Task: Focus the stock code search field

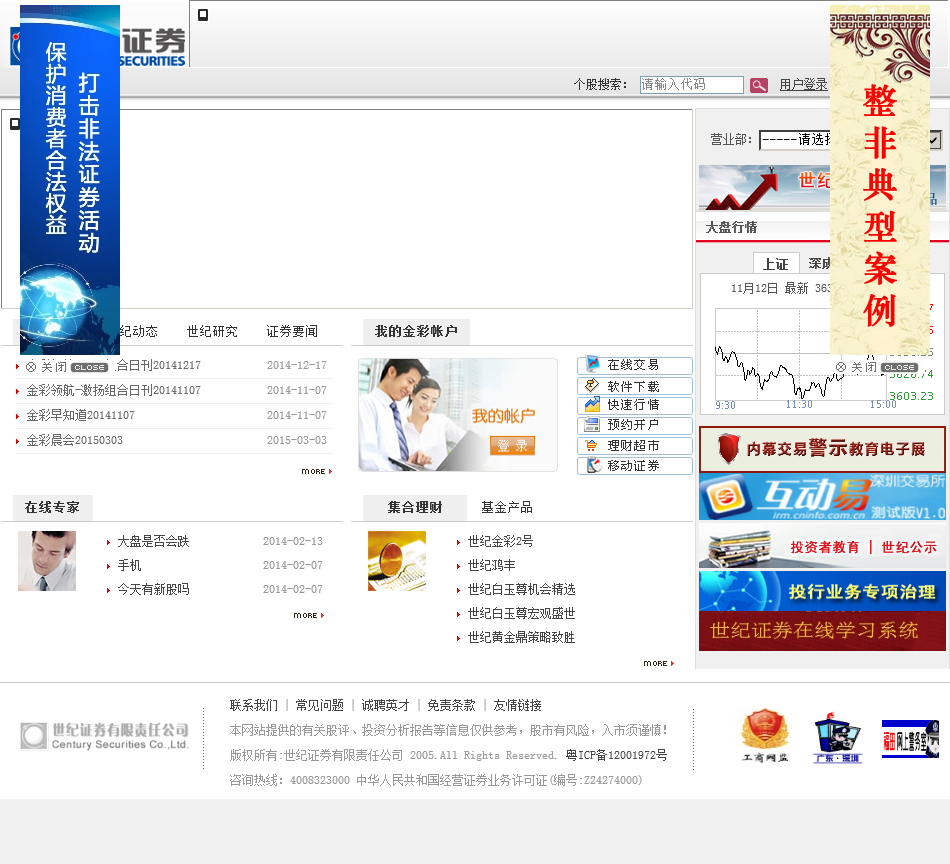Action: pos(691,85)
